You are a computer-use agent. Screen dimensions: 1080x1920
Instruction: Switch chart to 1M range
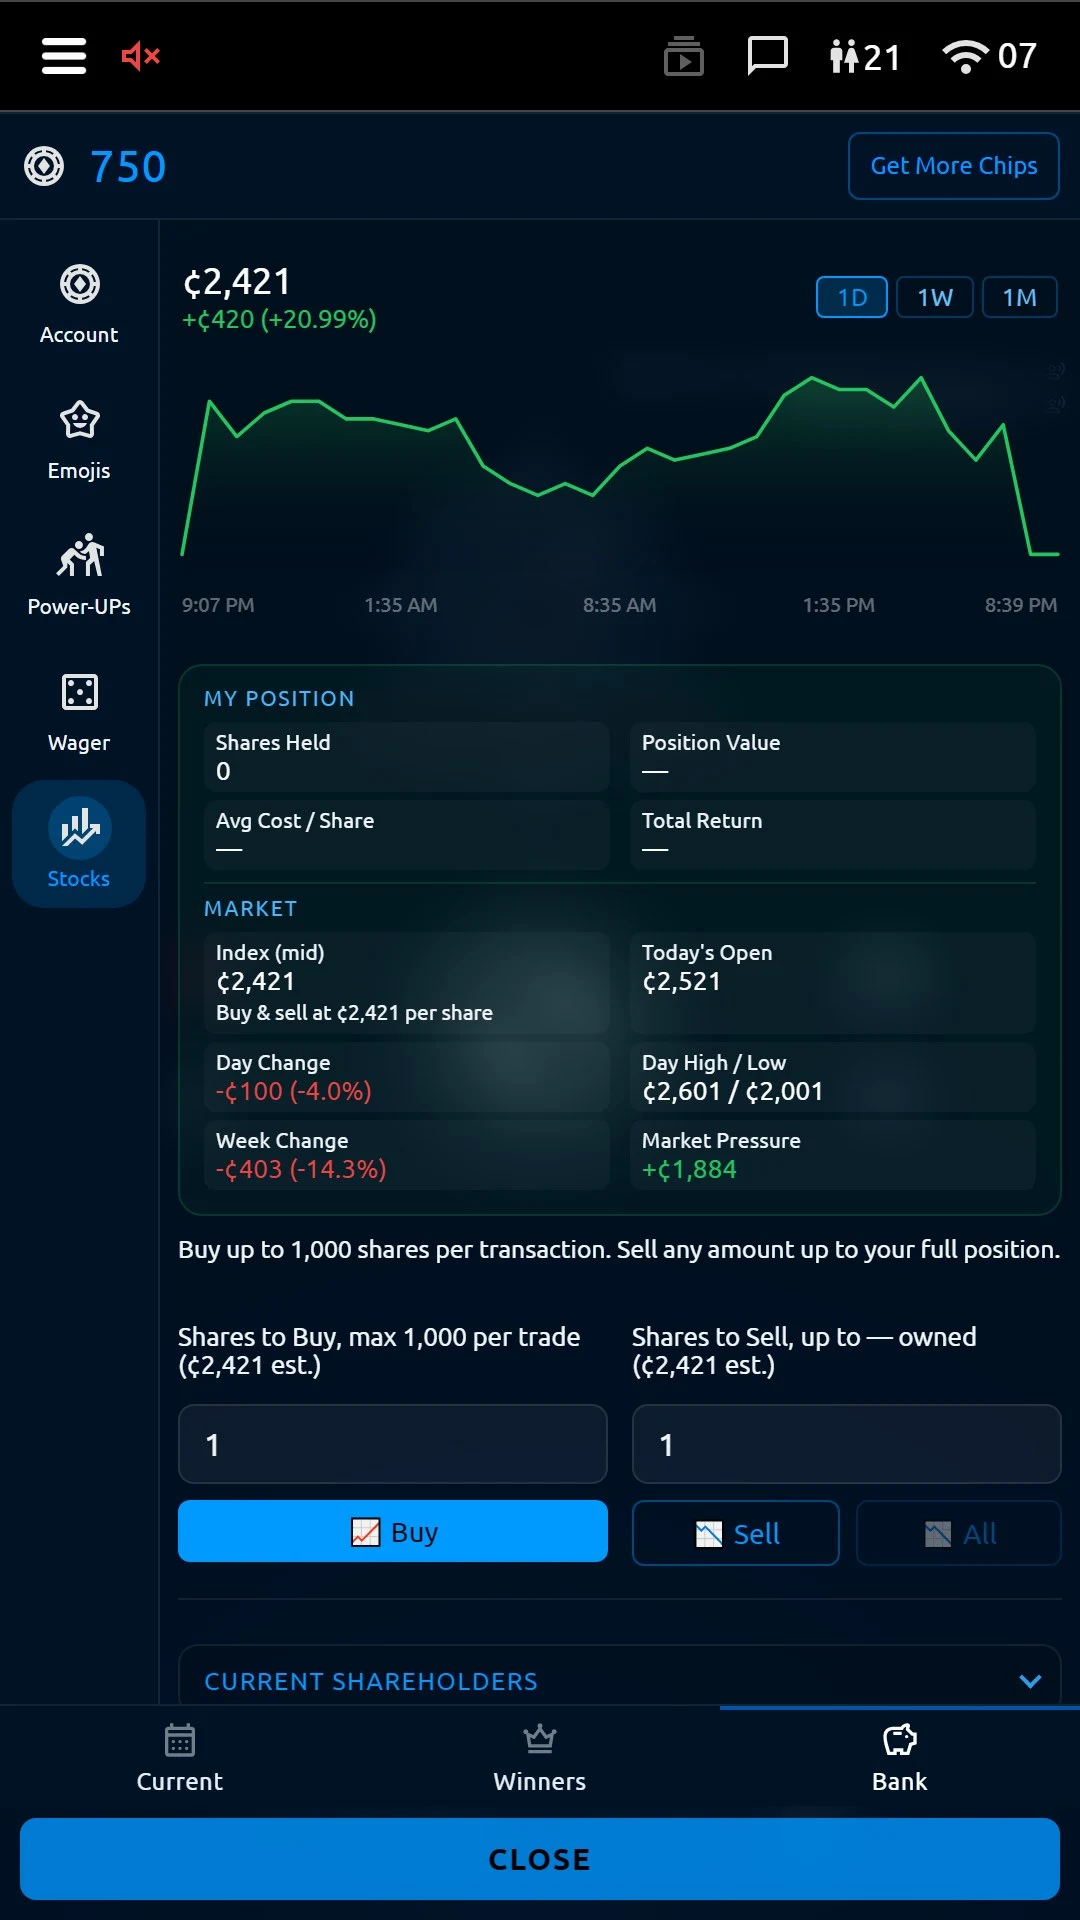(1020, 297)
